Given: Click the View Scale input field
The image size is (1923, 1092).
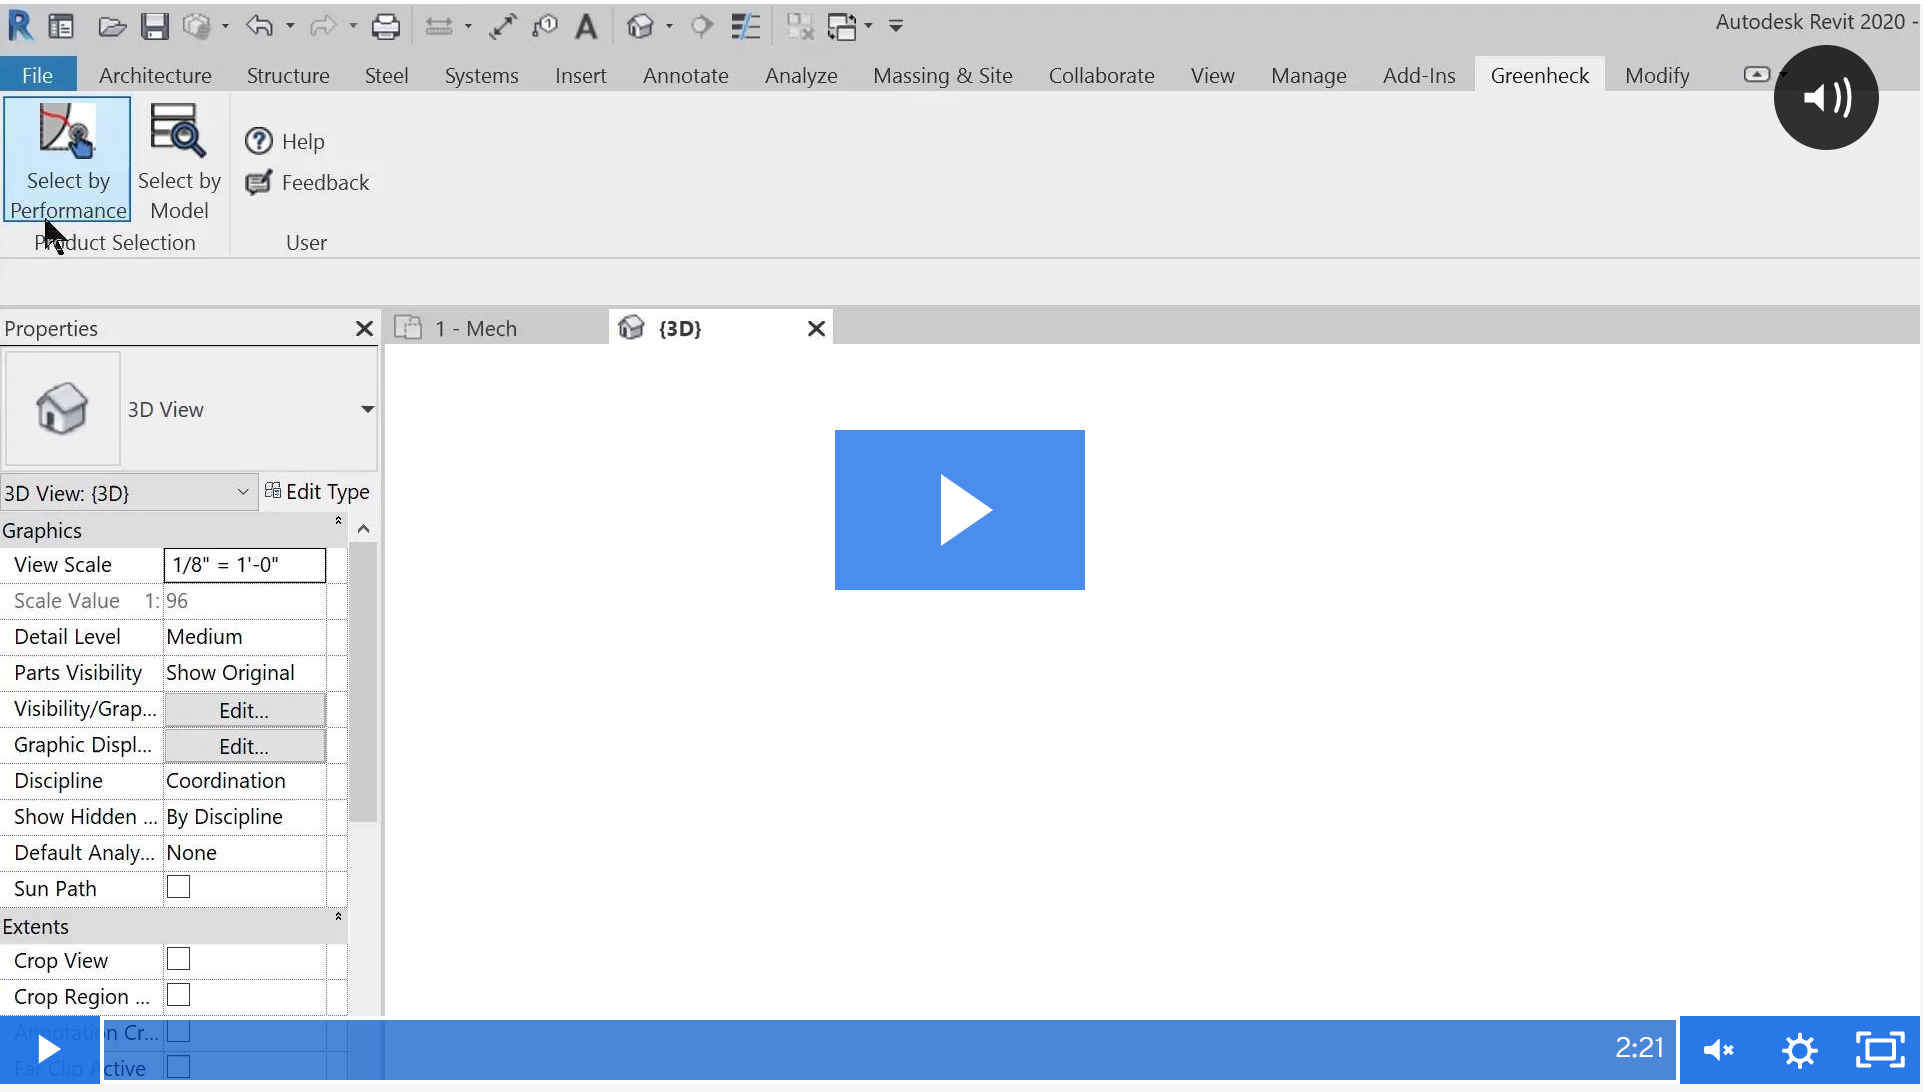Looking at the screenshot, I should (244, 565).
